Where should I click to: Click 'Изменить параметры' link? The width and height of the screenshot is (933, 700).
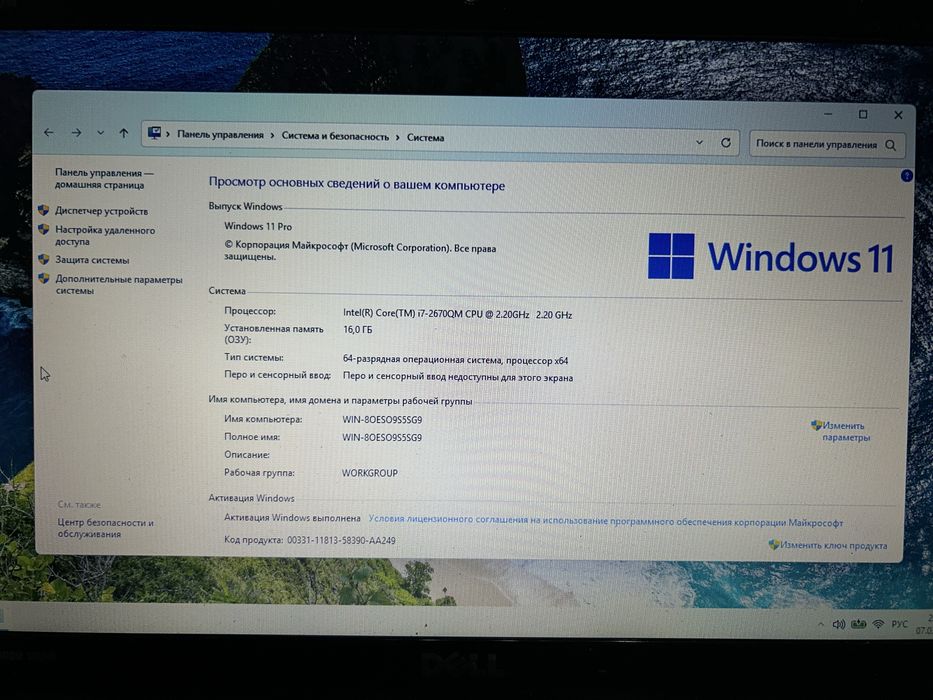(x=846, y=432)
